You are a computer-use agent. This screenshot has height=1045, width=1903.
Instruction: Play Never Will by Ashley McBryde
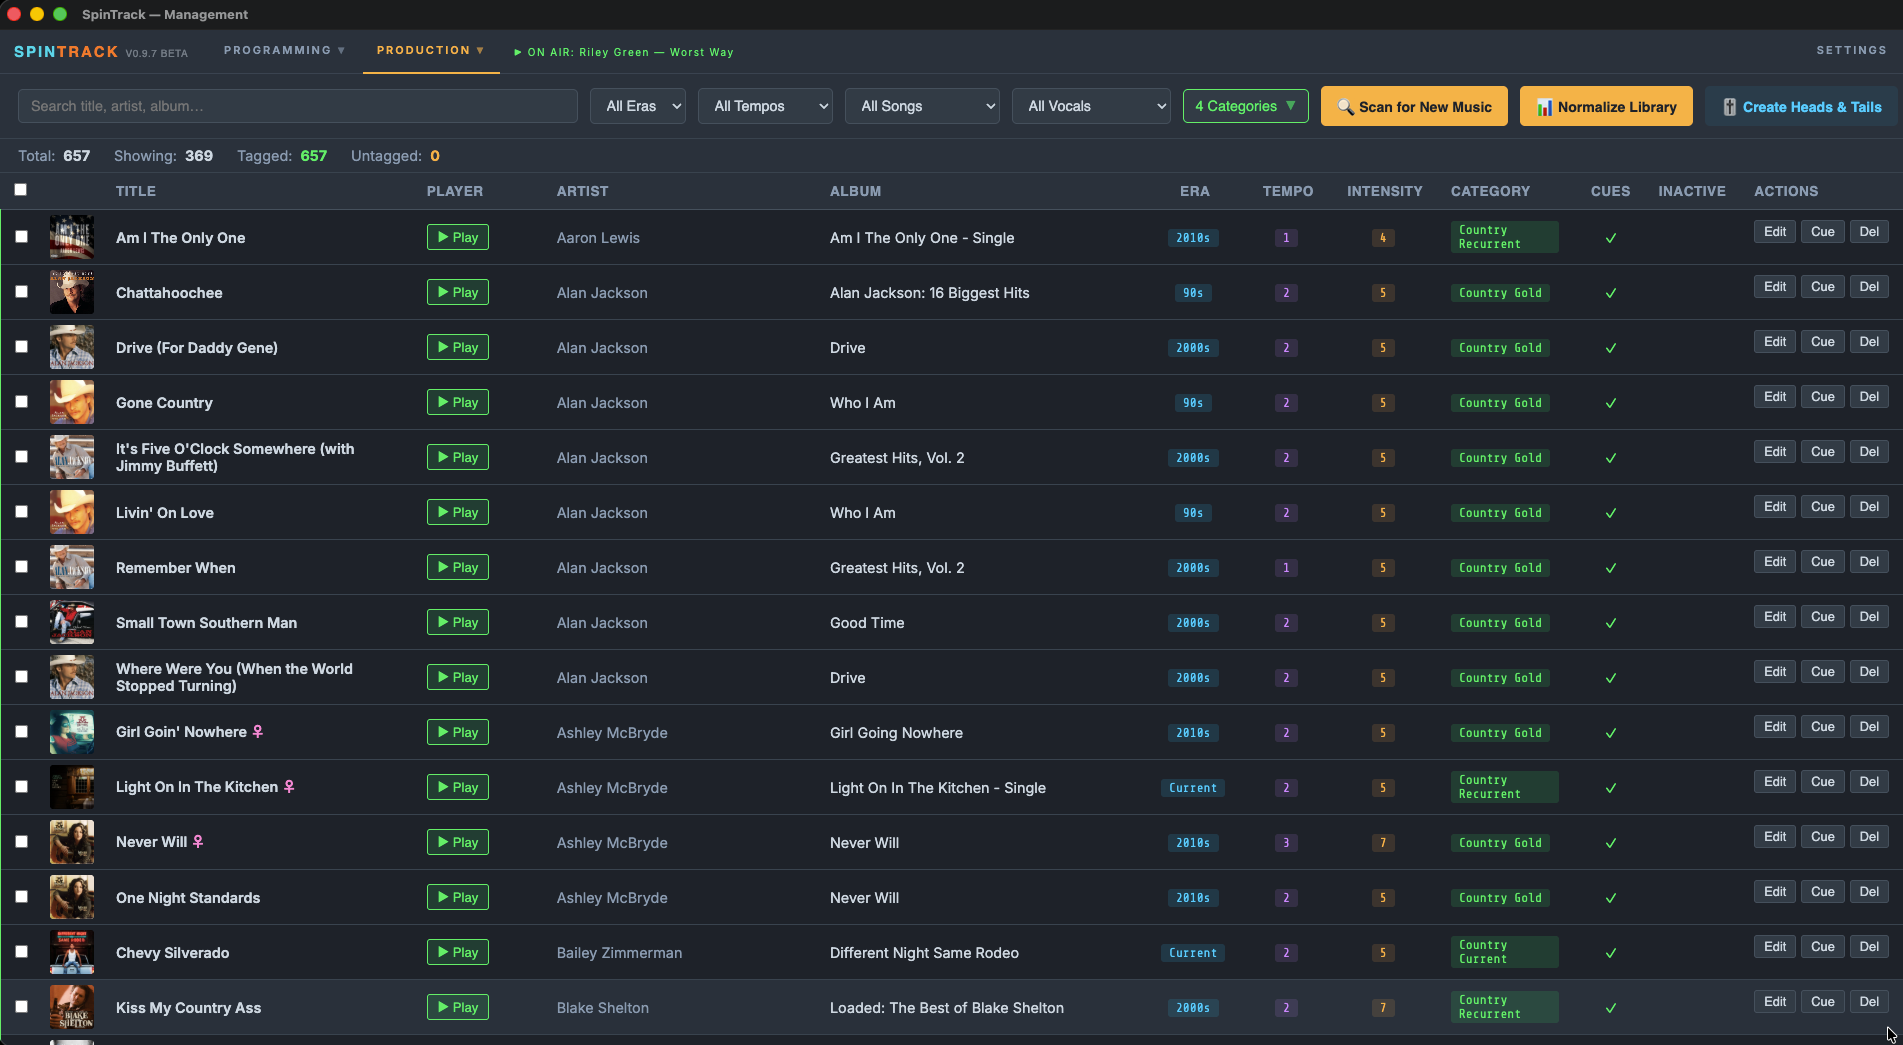[x=457, y=842]
